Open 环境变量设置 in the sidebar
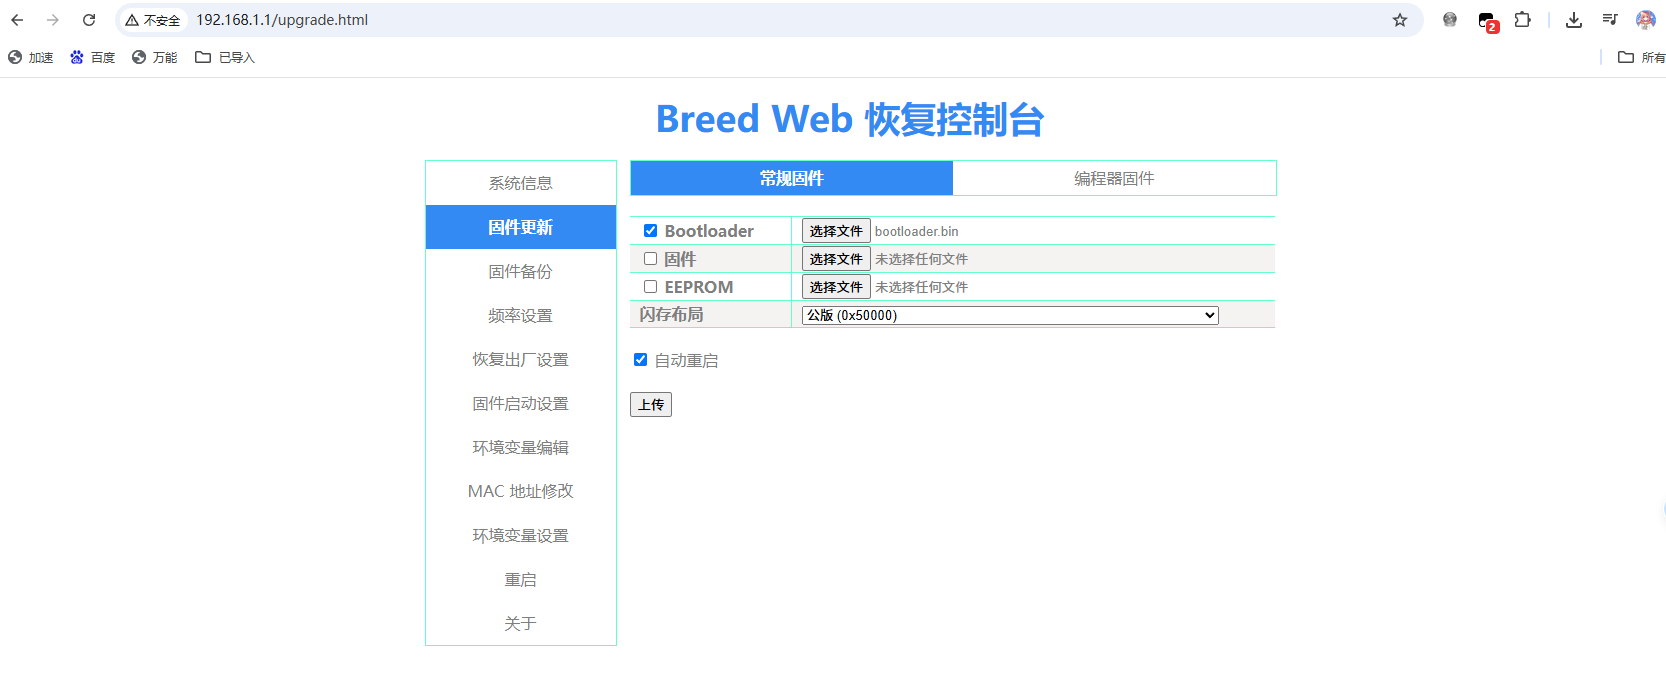The image size is (1666, 676). coord(521,535)
